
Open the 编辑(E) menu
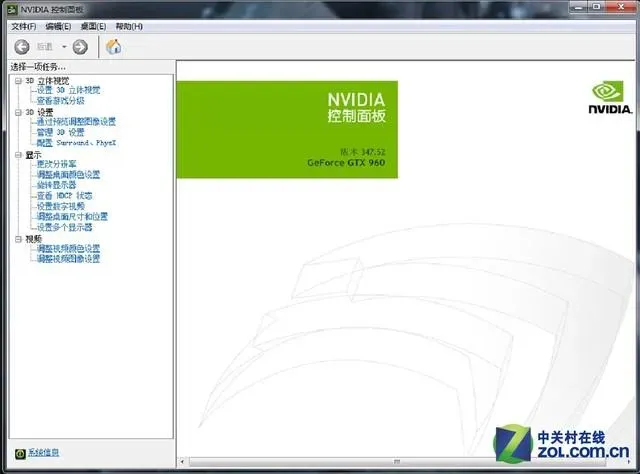[x=58, y=27]
